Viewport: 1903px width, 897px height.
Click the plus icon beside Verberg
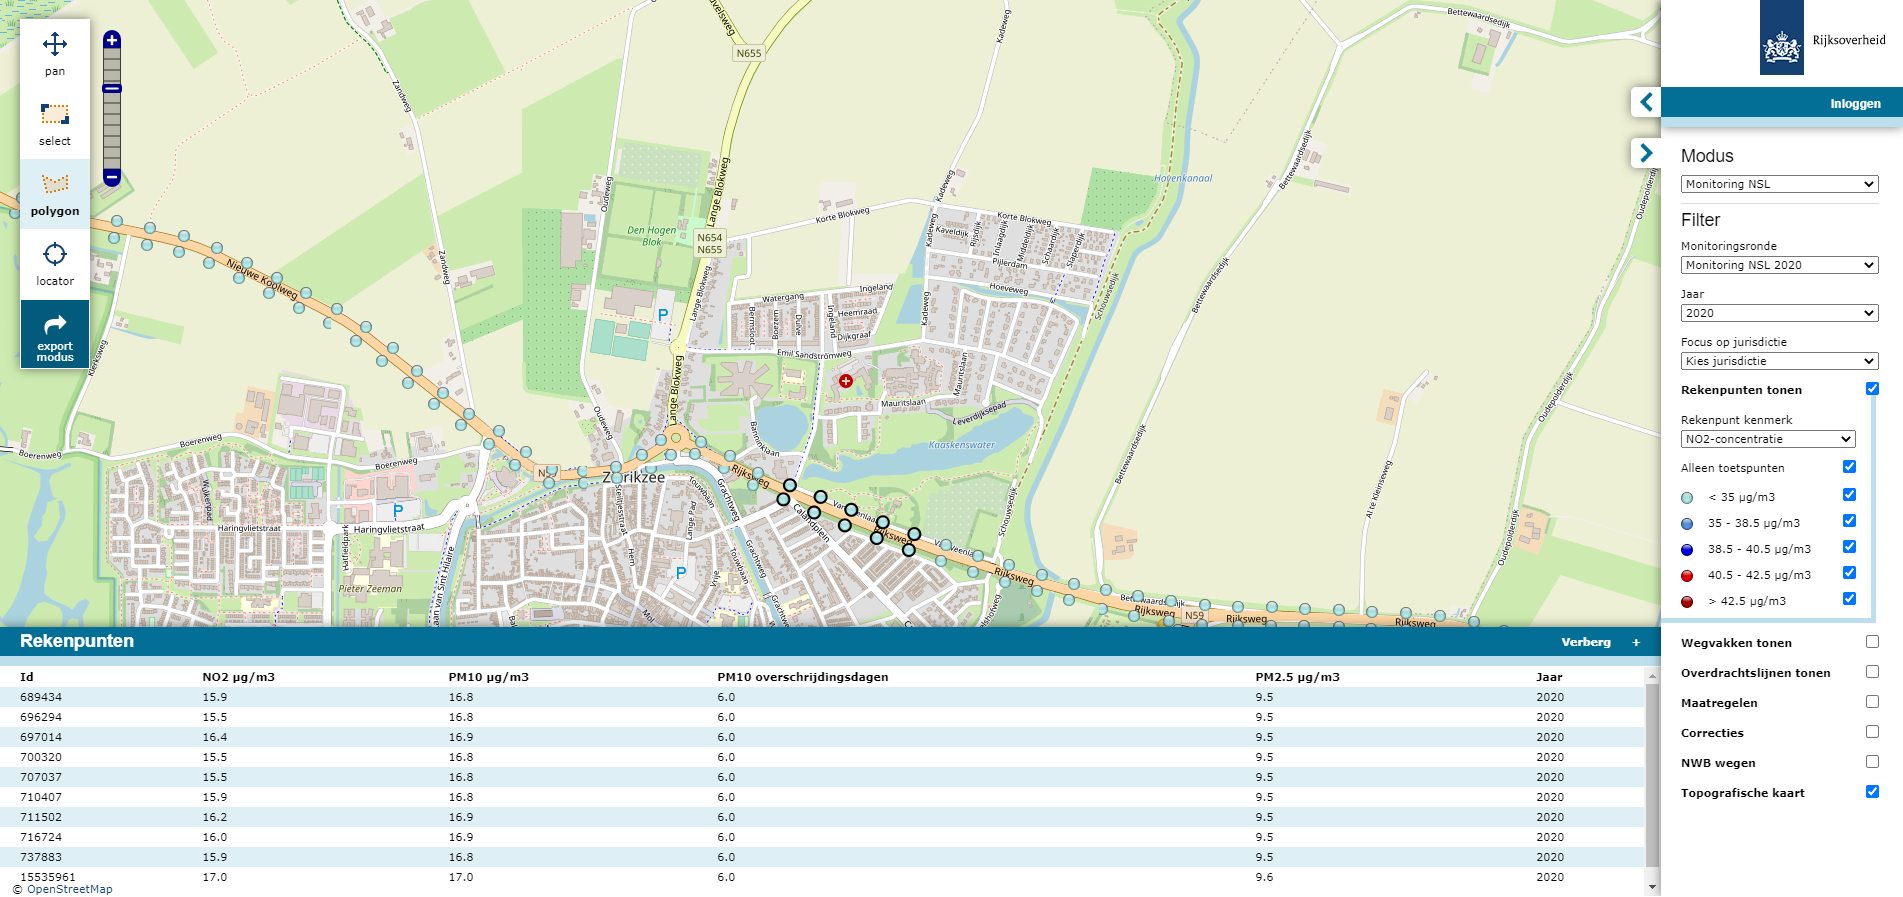click(1636, 642)
